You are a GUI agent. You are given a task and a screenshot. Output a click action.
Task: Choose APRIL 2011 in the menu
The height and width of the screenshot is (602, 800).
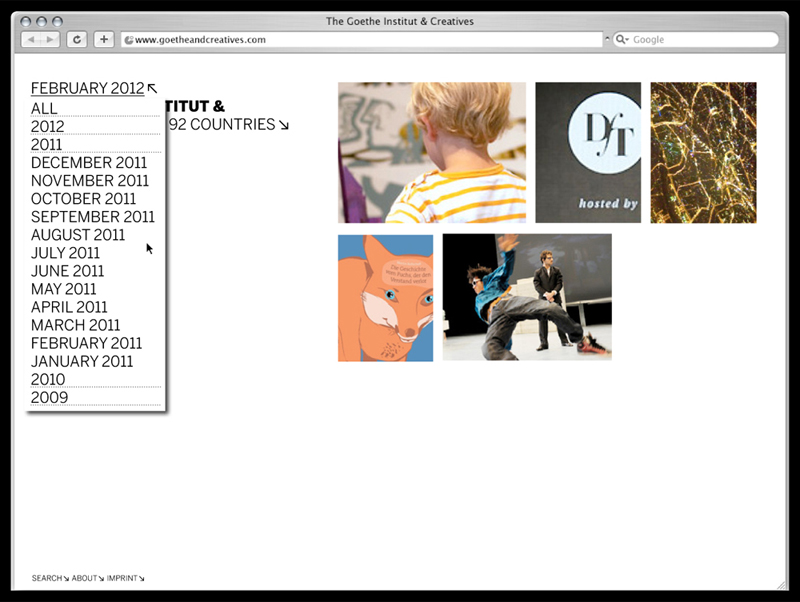click(69, 307)
